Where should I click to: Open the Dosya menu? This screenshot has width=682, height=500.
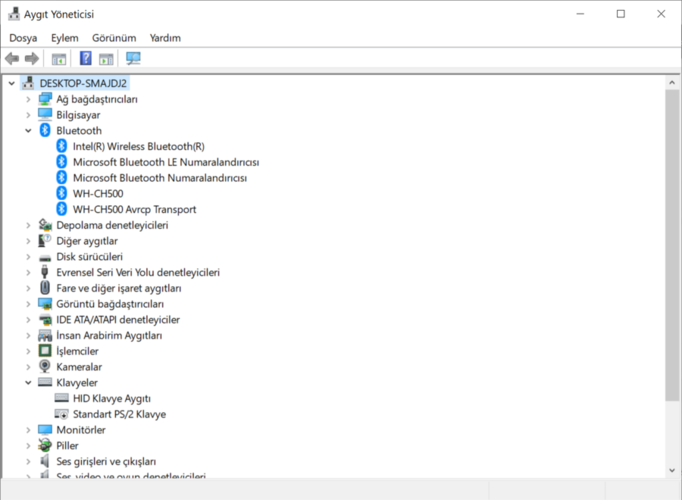pos(23,38)
